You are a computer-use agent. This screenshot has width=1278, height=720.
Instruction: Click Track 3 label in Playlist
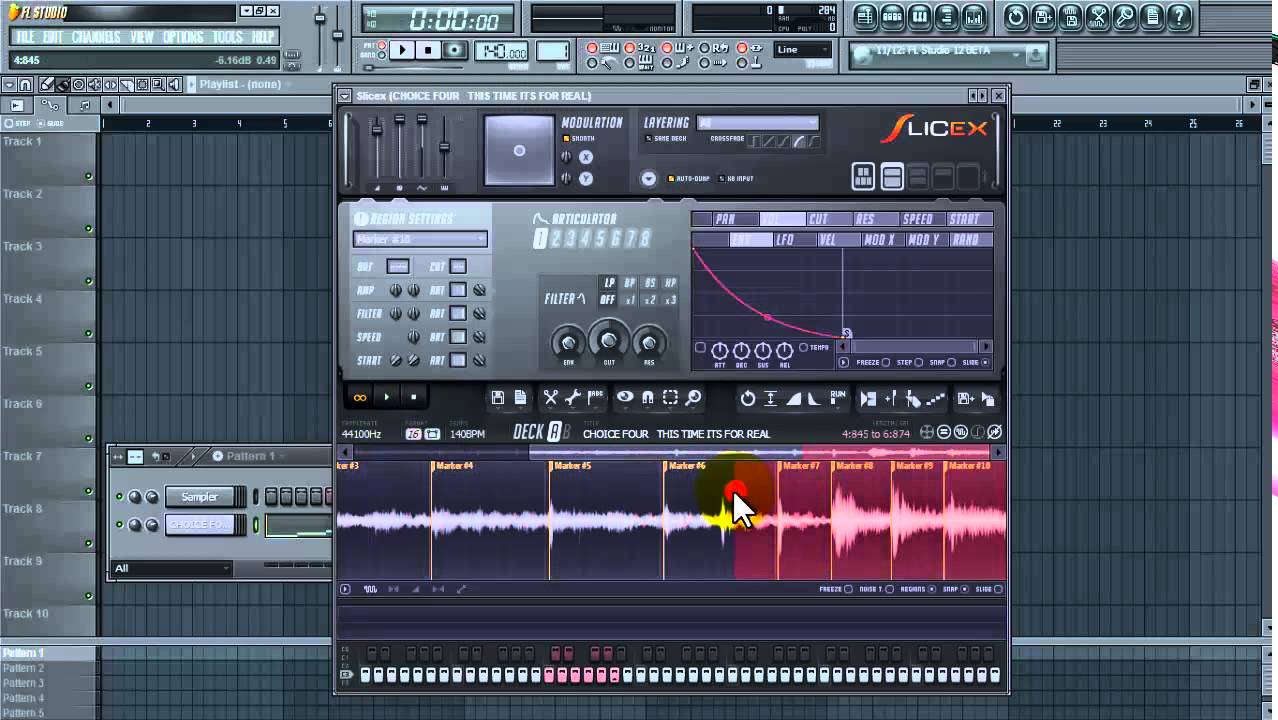tap(22, 246)
